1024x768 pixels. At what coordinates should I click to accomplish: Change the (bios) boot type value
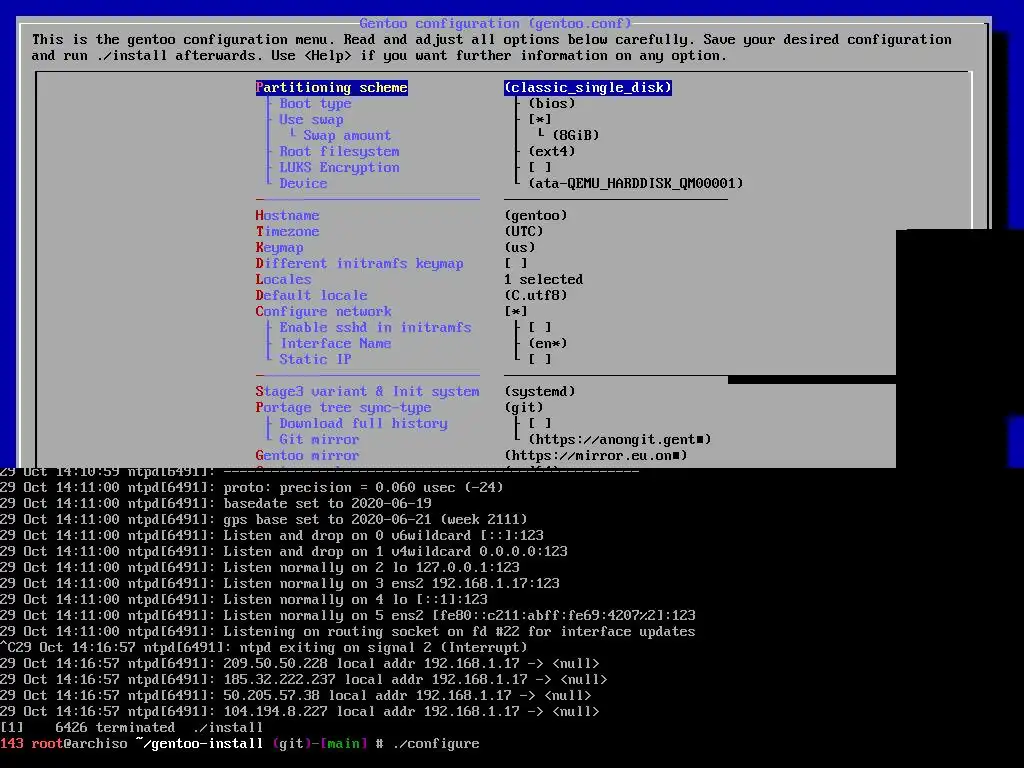(x=552, y=103)
